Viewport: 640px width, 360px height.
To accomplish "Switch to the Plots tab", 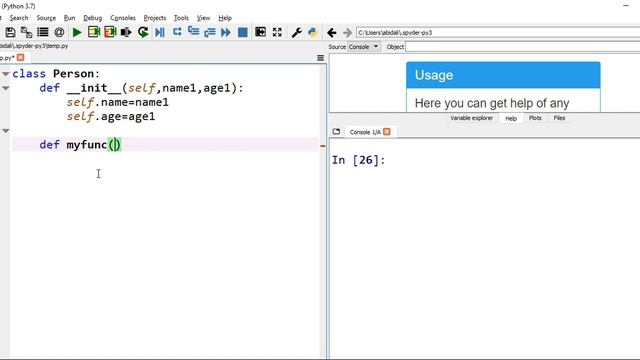I will (x=535, y=118).
